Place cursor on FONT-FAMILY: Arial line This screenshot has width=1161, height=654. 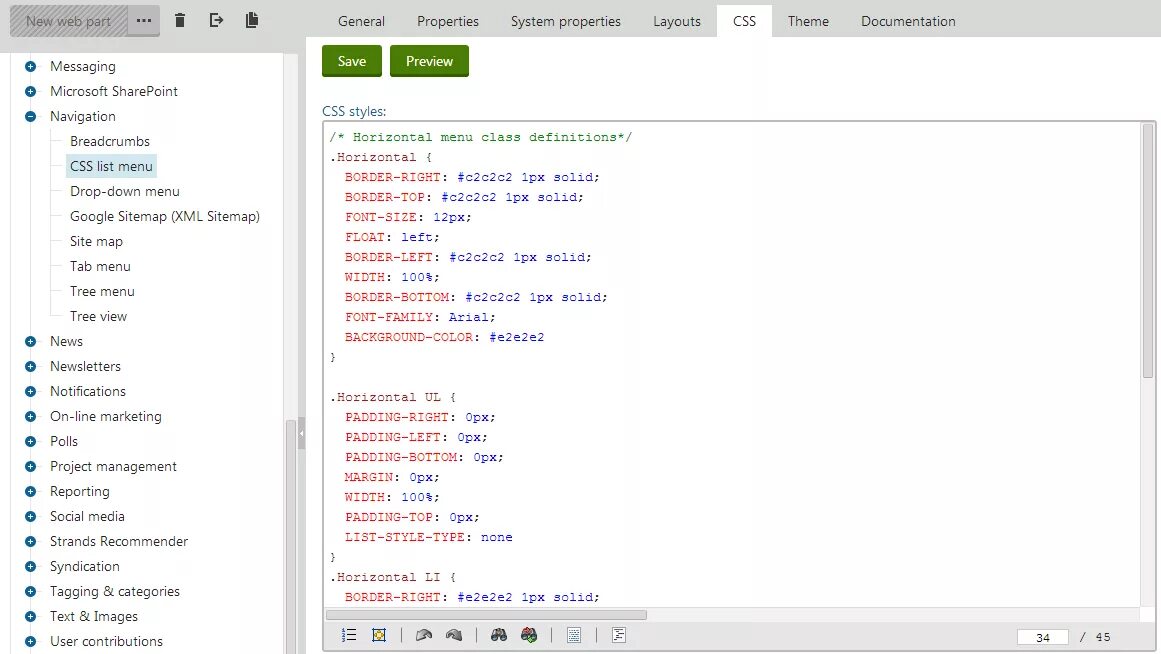tap(420, 317)
